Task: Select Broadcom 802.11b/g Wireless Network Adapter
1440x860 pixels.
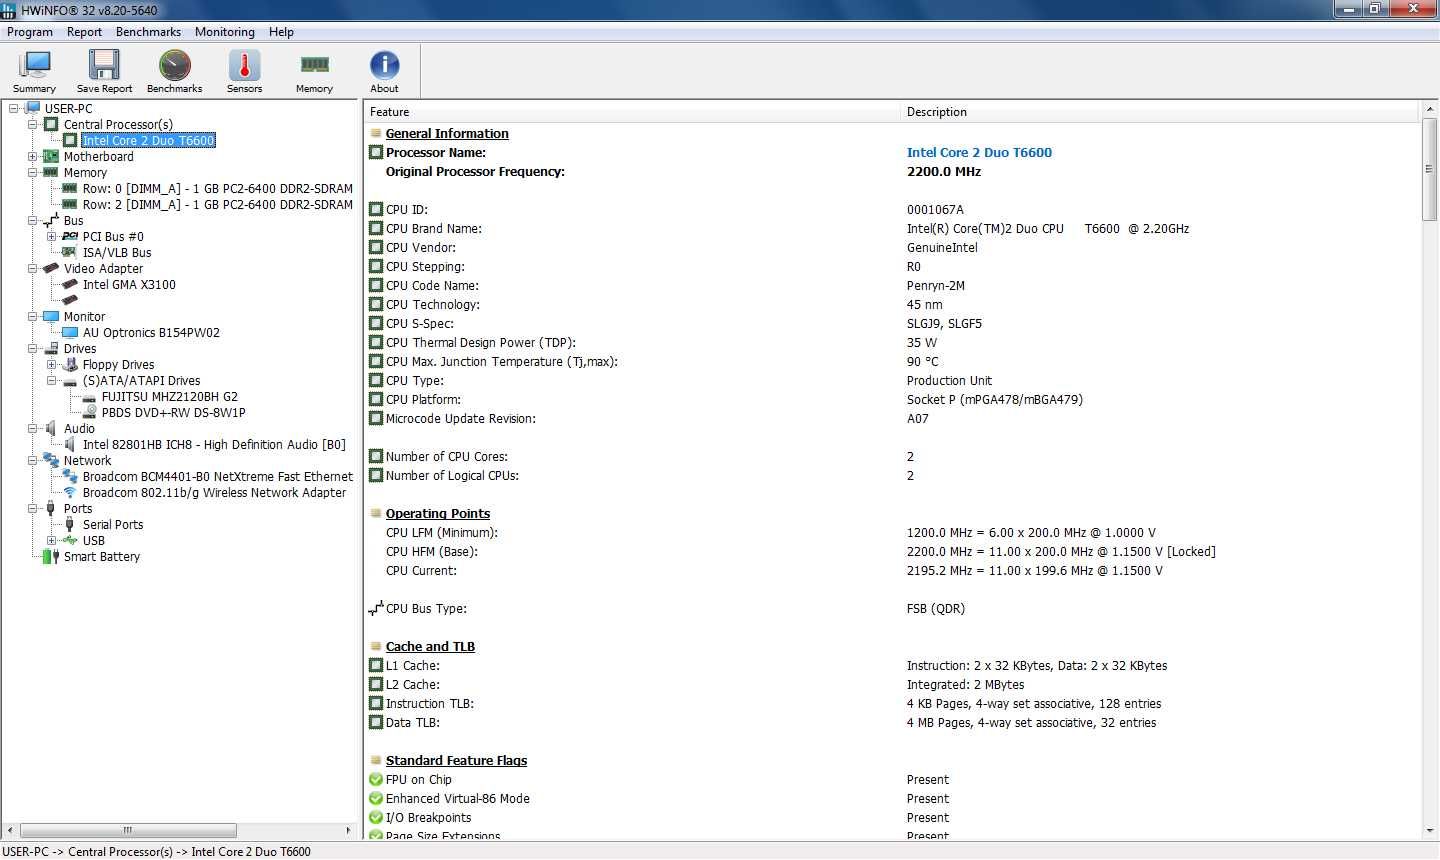Action: (x=214, y=492)
